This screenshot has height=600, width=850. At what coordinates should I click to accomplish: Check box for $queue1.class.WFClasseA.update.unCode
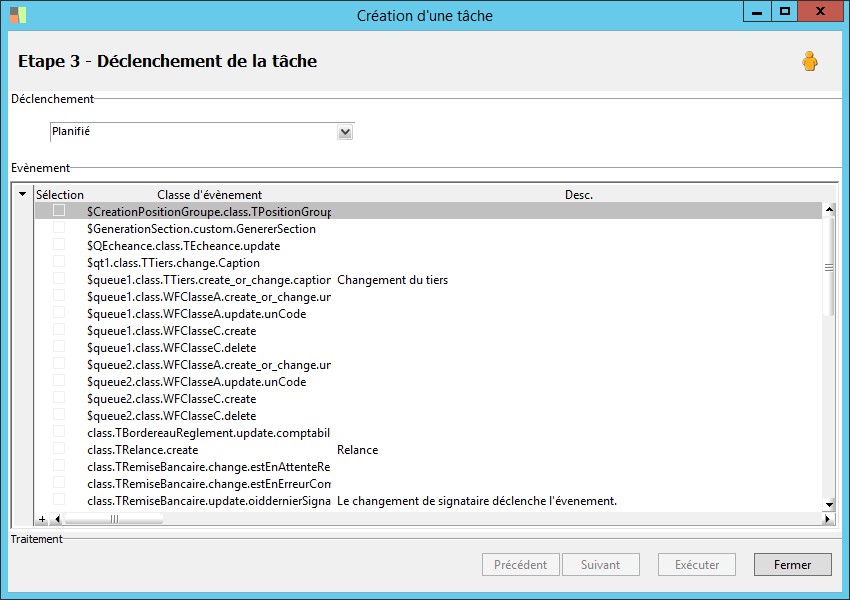point(59,312)
